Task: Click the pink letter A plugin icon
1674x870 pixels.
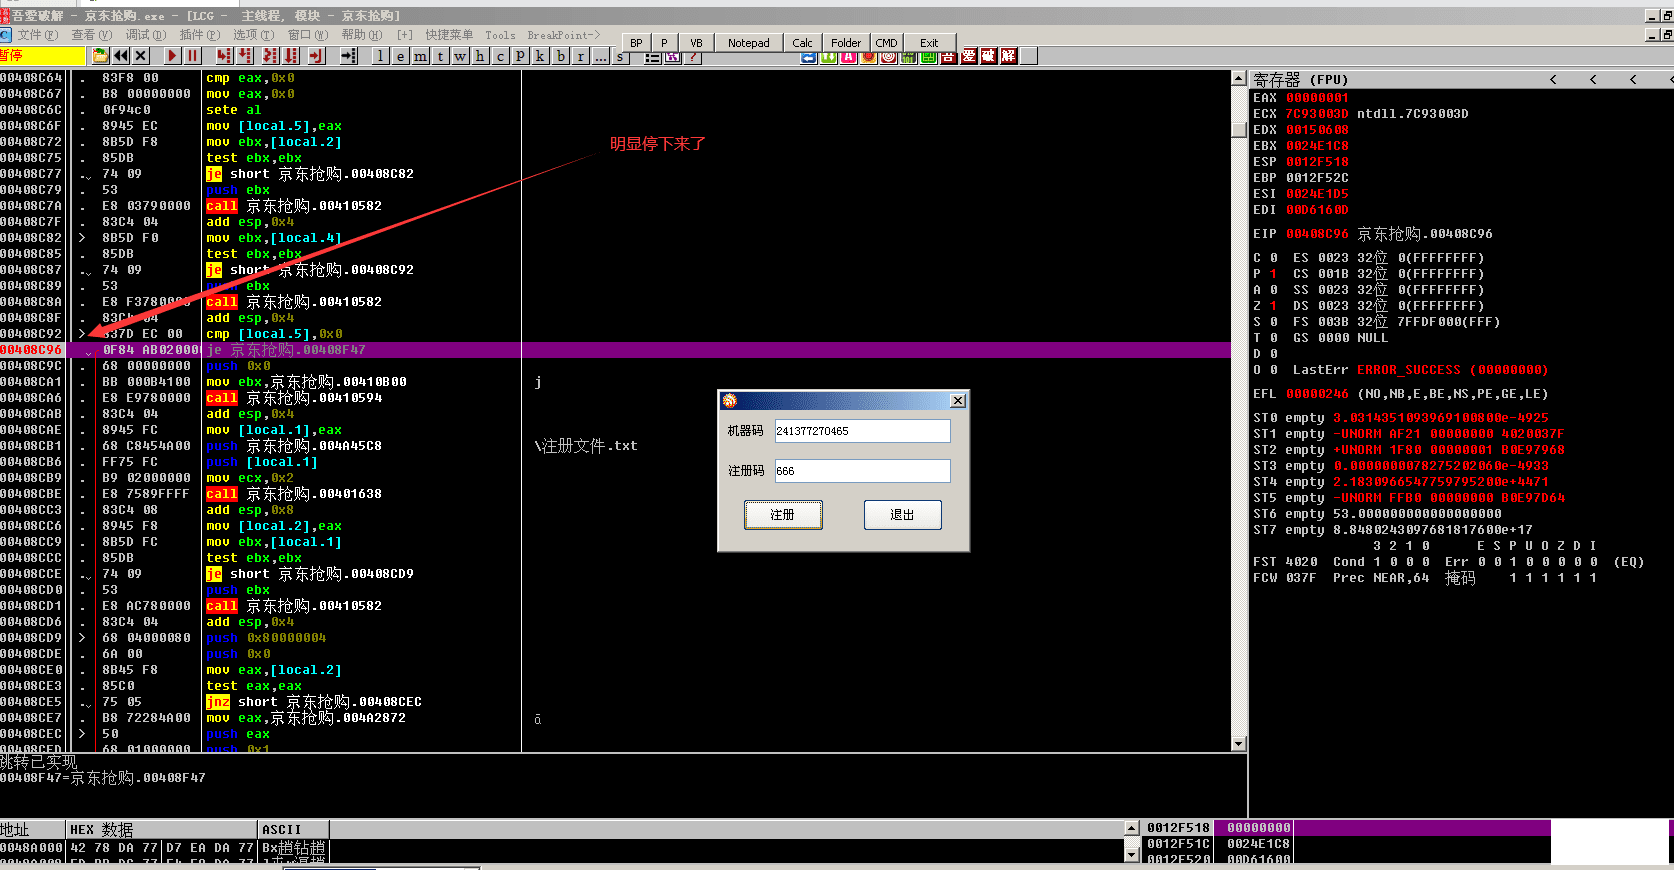Action: (x=849, y=57)
